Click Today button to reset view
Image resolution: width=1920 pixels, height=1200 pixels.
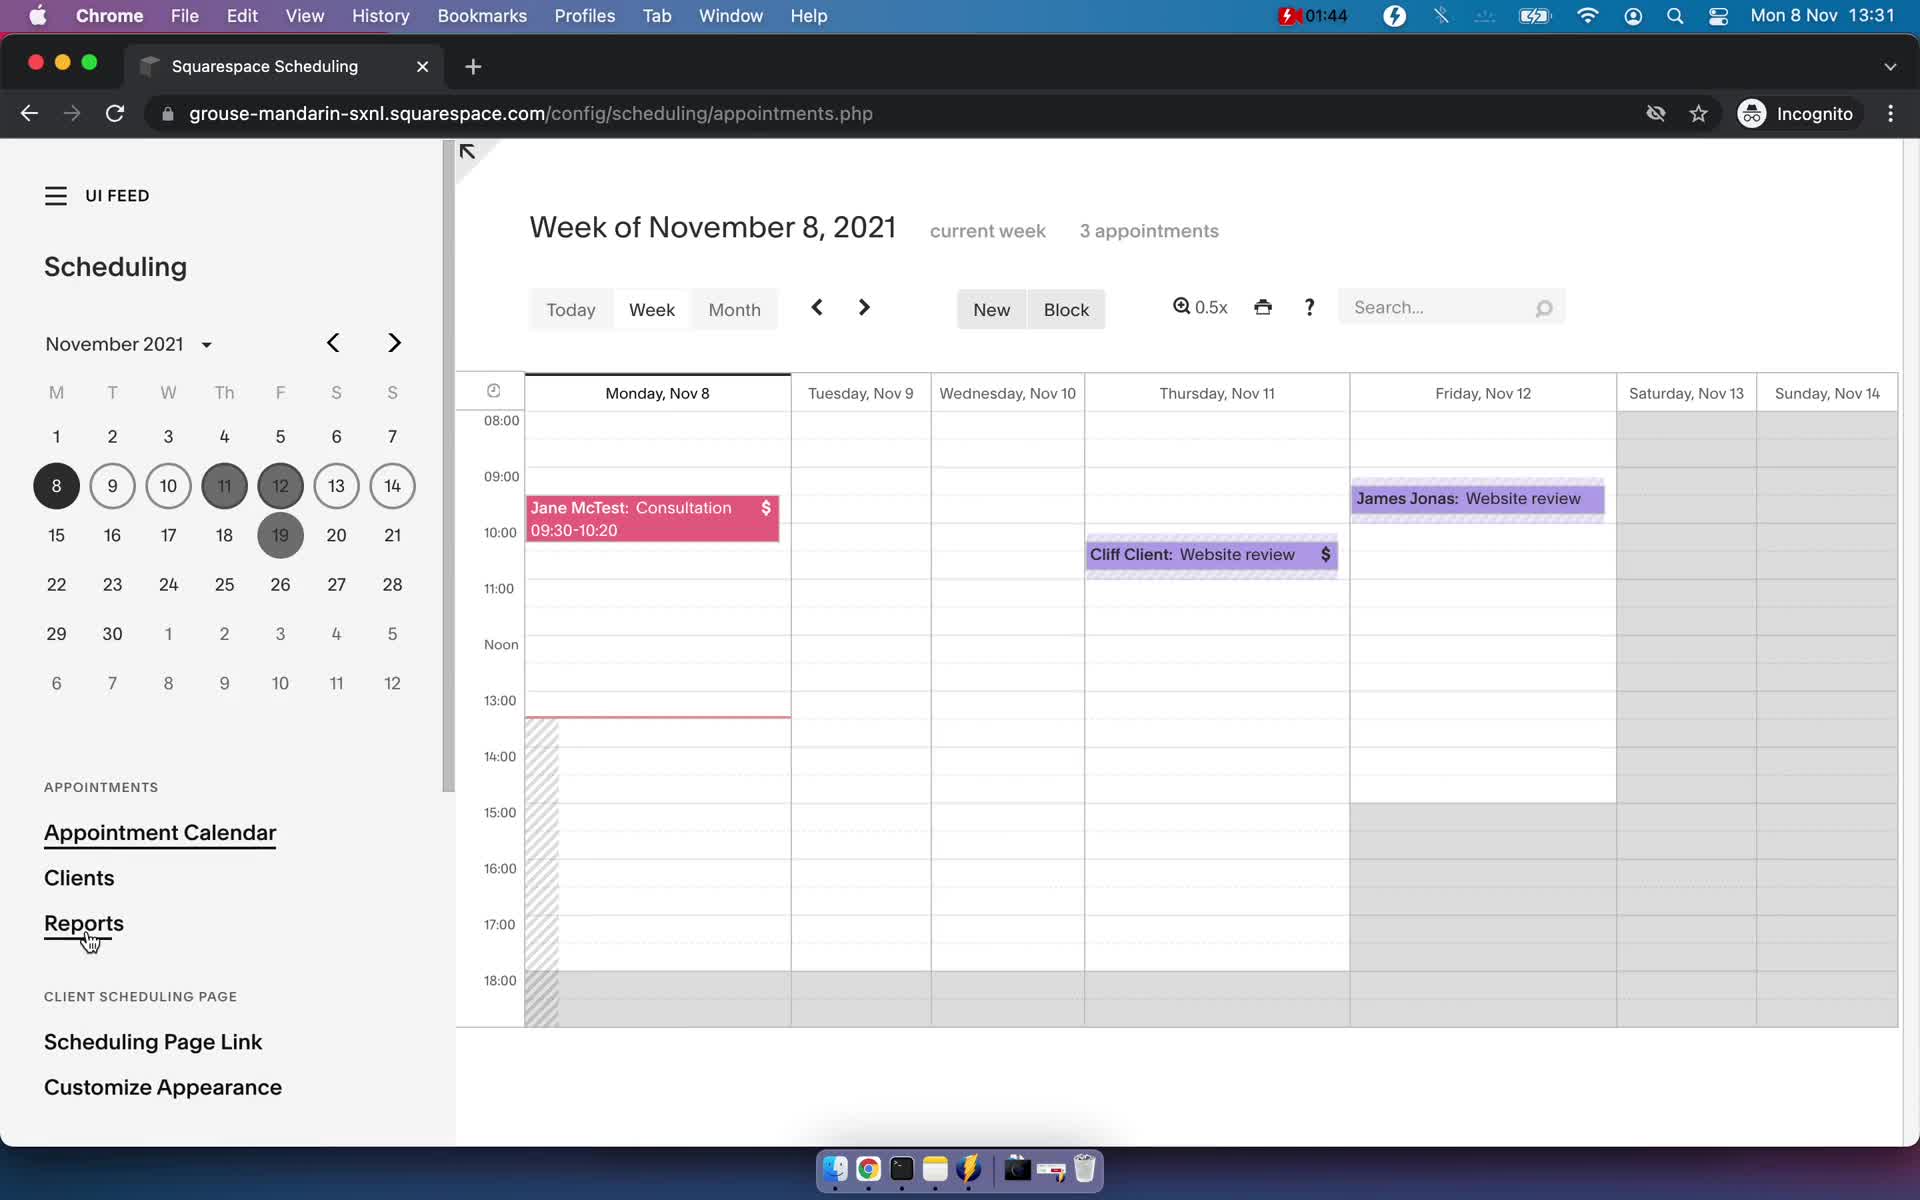pyautogui.click(x=571, y=308)
